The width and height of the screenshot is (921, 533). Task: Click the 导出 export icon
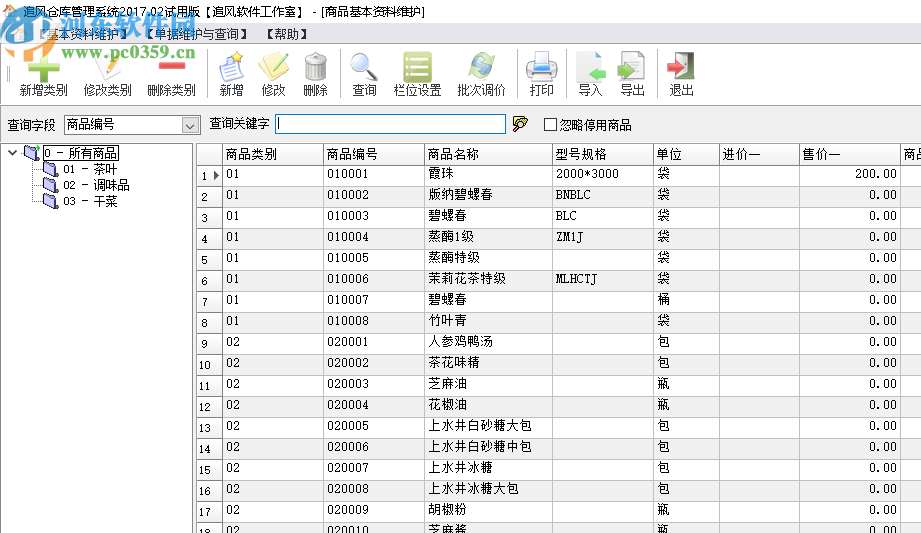(x=631, y=66)
